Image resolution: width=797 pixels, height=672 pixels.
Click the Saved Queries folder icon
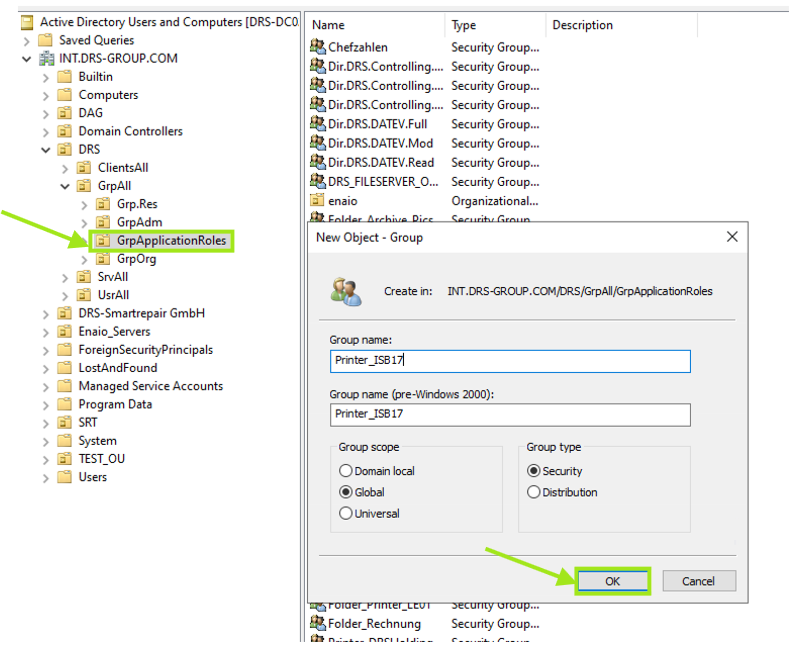45,40
